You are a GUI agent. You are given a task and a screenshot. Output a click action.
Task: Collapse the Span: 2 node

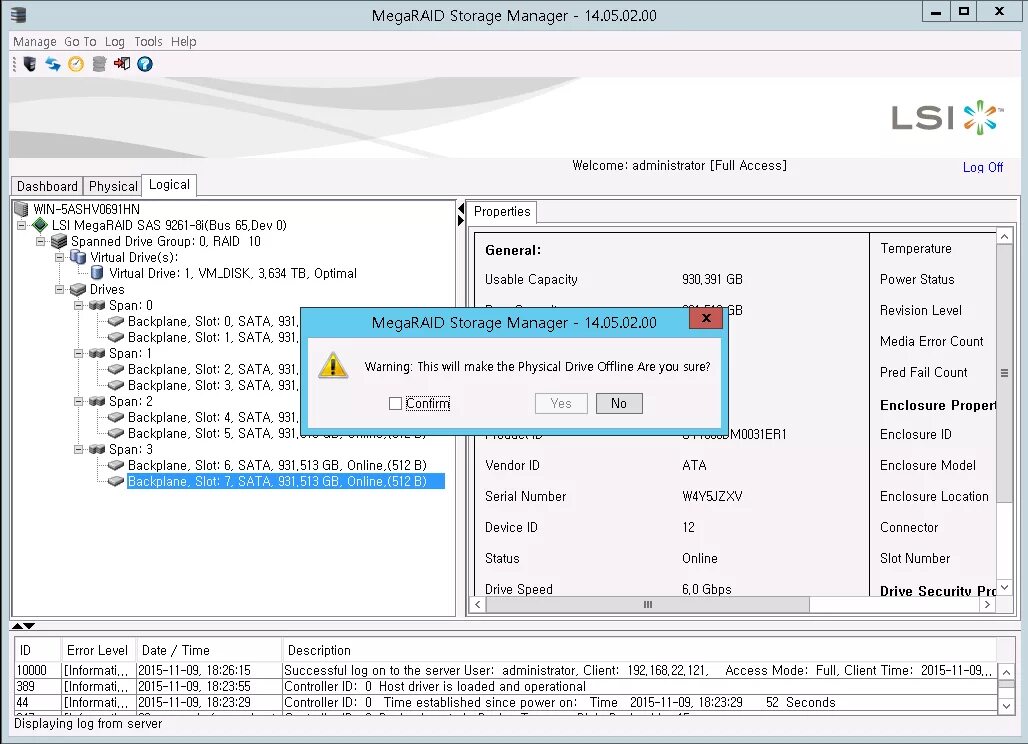pos(79,401)
